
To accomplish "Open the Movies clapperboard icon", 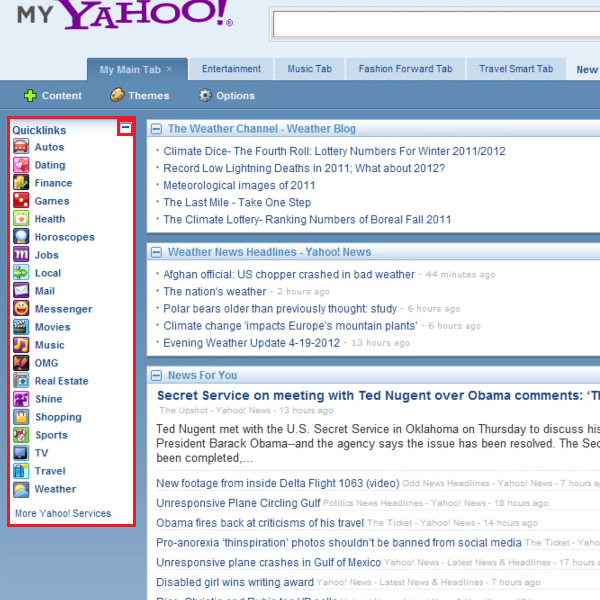I will click(x=21, y=326).
